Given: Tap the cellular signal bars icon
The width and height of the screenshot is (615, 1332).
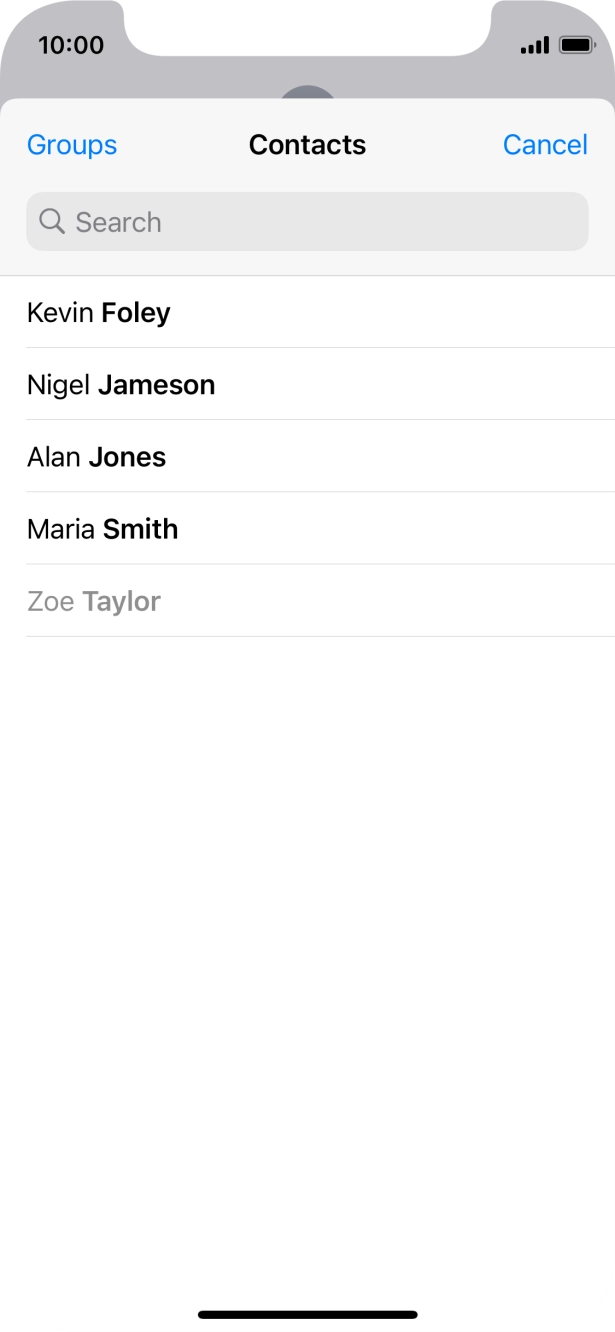Looking at the screenshot, I should 535,45.
